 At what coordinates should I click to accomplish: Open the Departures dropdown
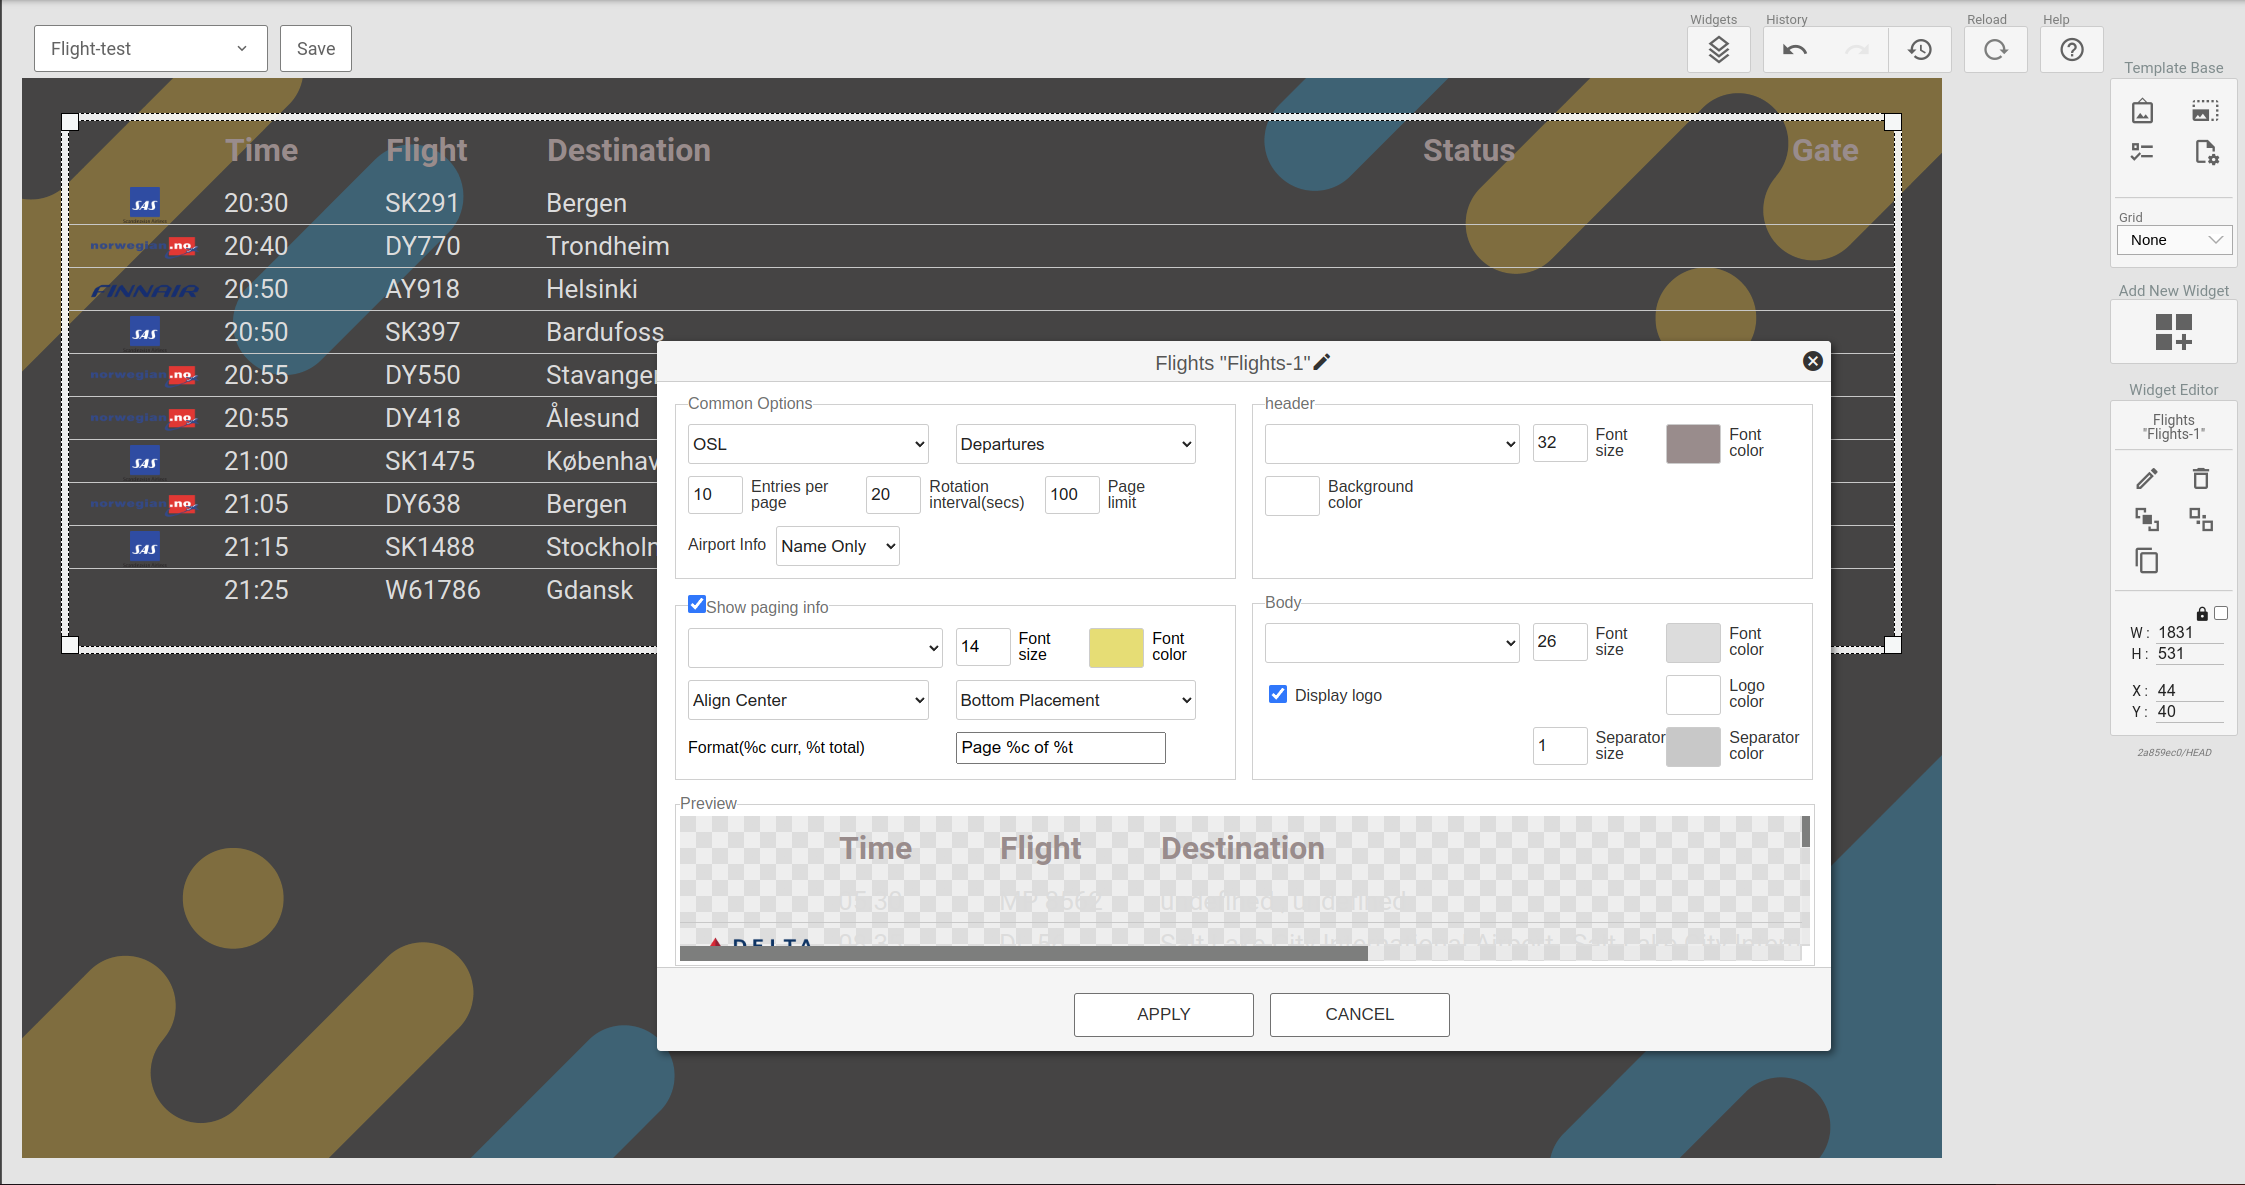pos(1075,444)
